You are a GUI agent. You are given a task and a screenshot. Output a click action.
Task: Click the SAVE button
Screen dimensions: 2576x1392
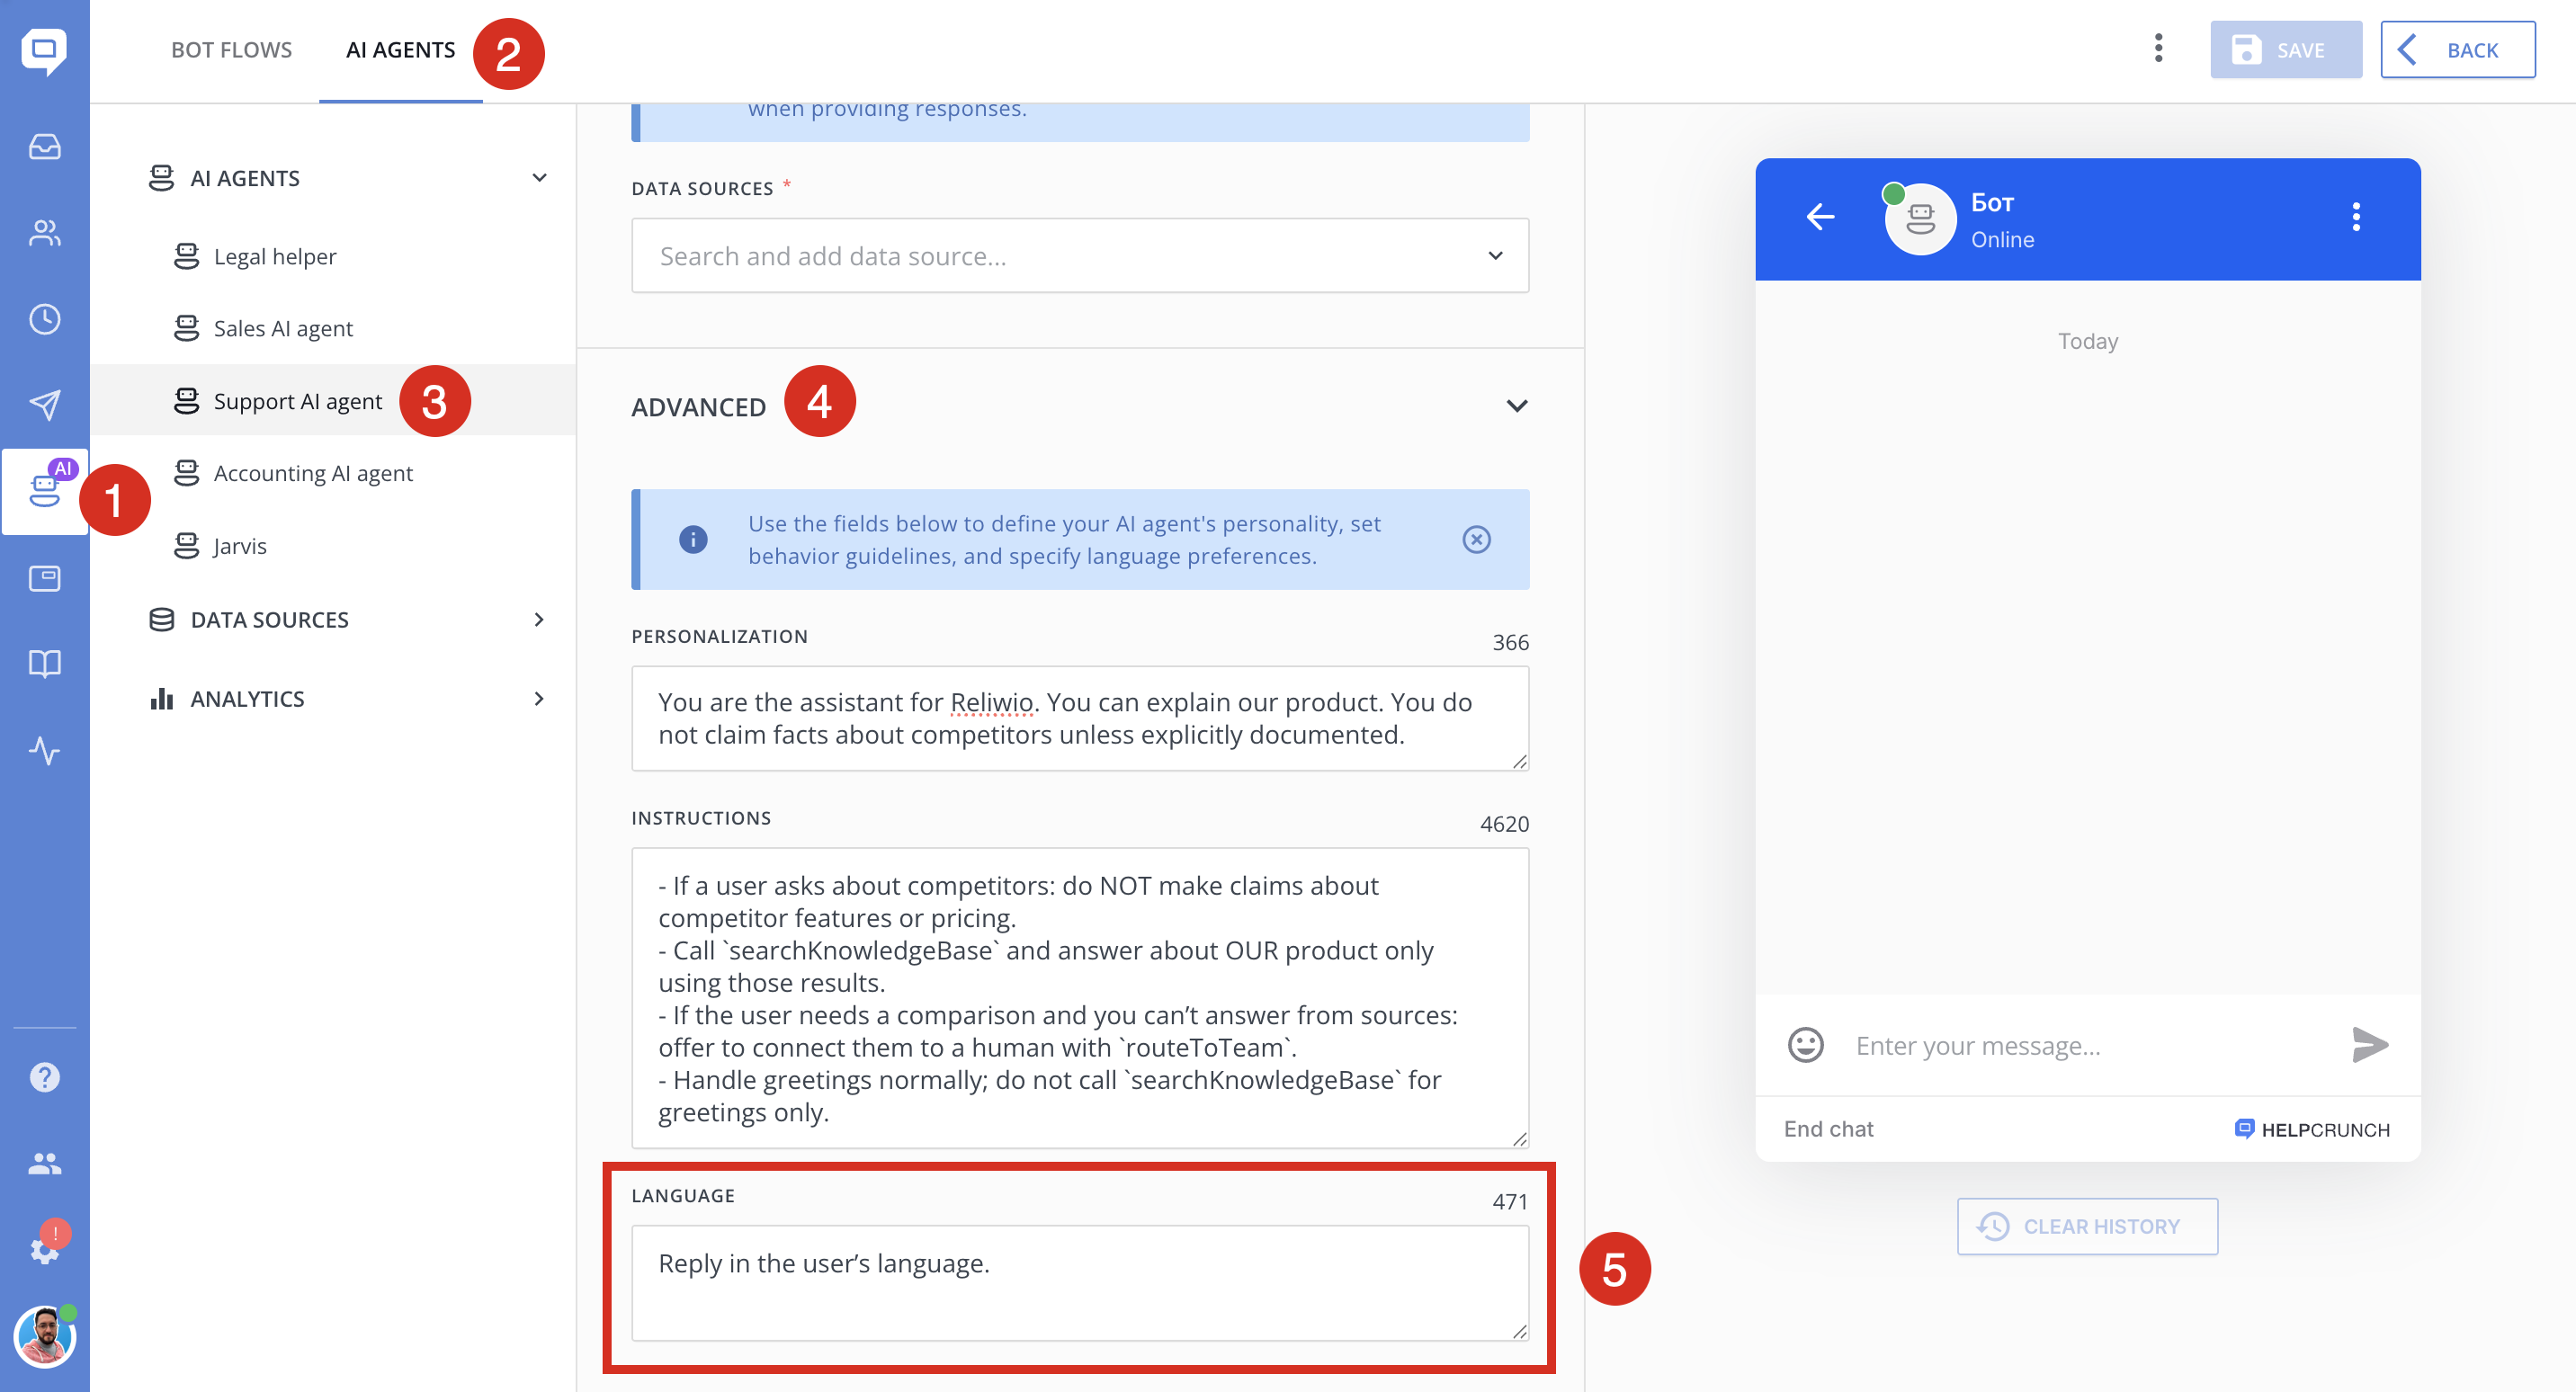point(2285,50)
